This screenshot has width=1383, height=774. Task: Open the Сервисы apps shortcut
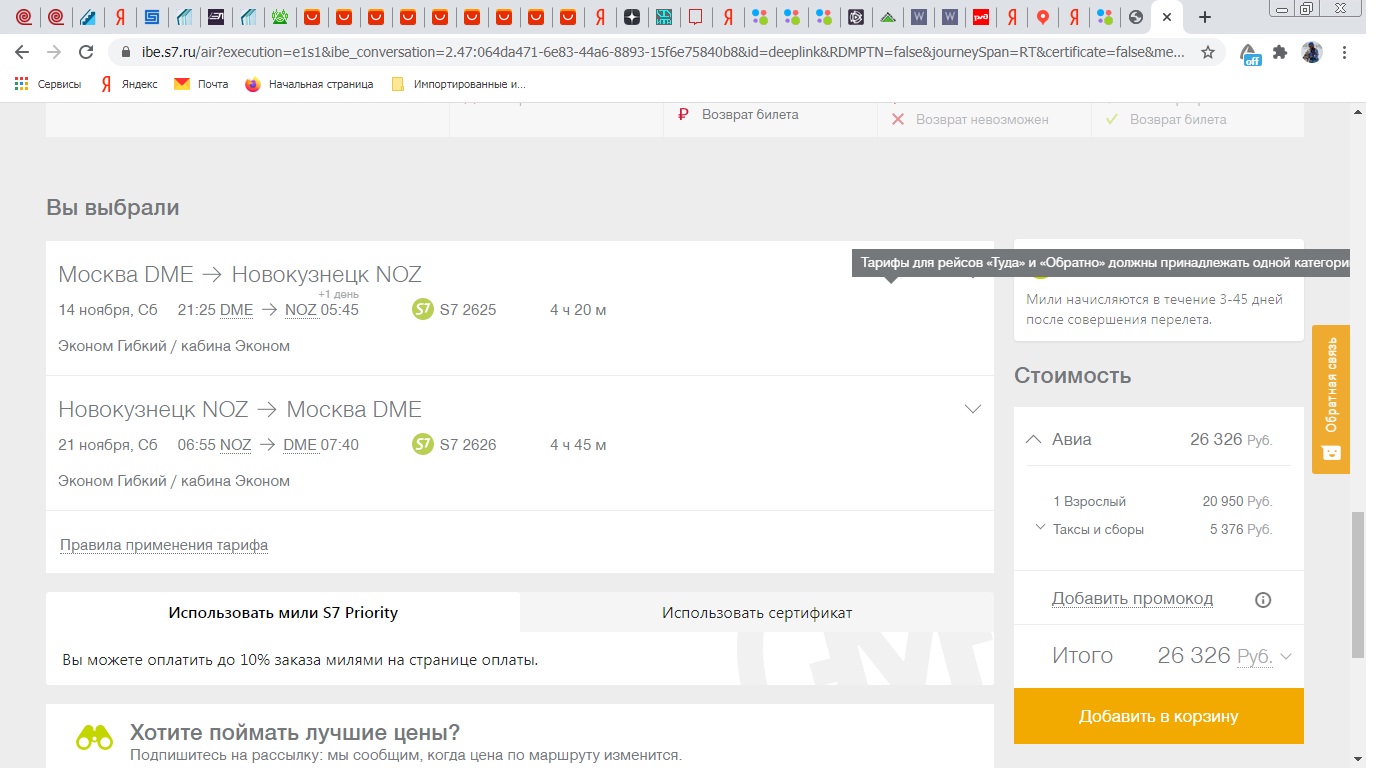point(48,84)
